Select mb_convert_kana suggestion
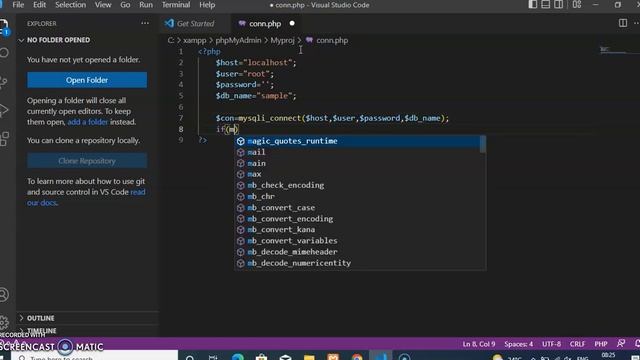 point(358,230)
